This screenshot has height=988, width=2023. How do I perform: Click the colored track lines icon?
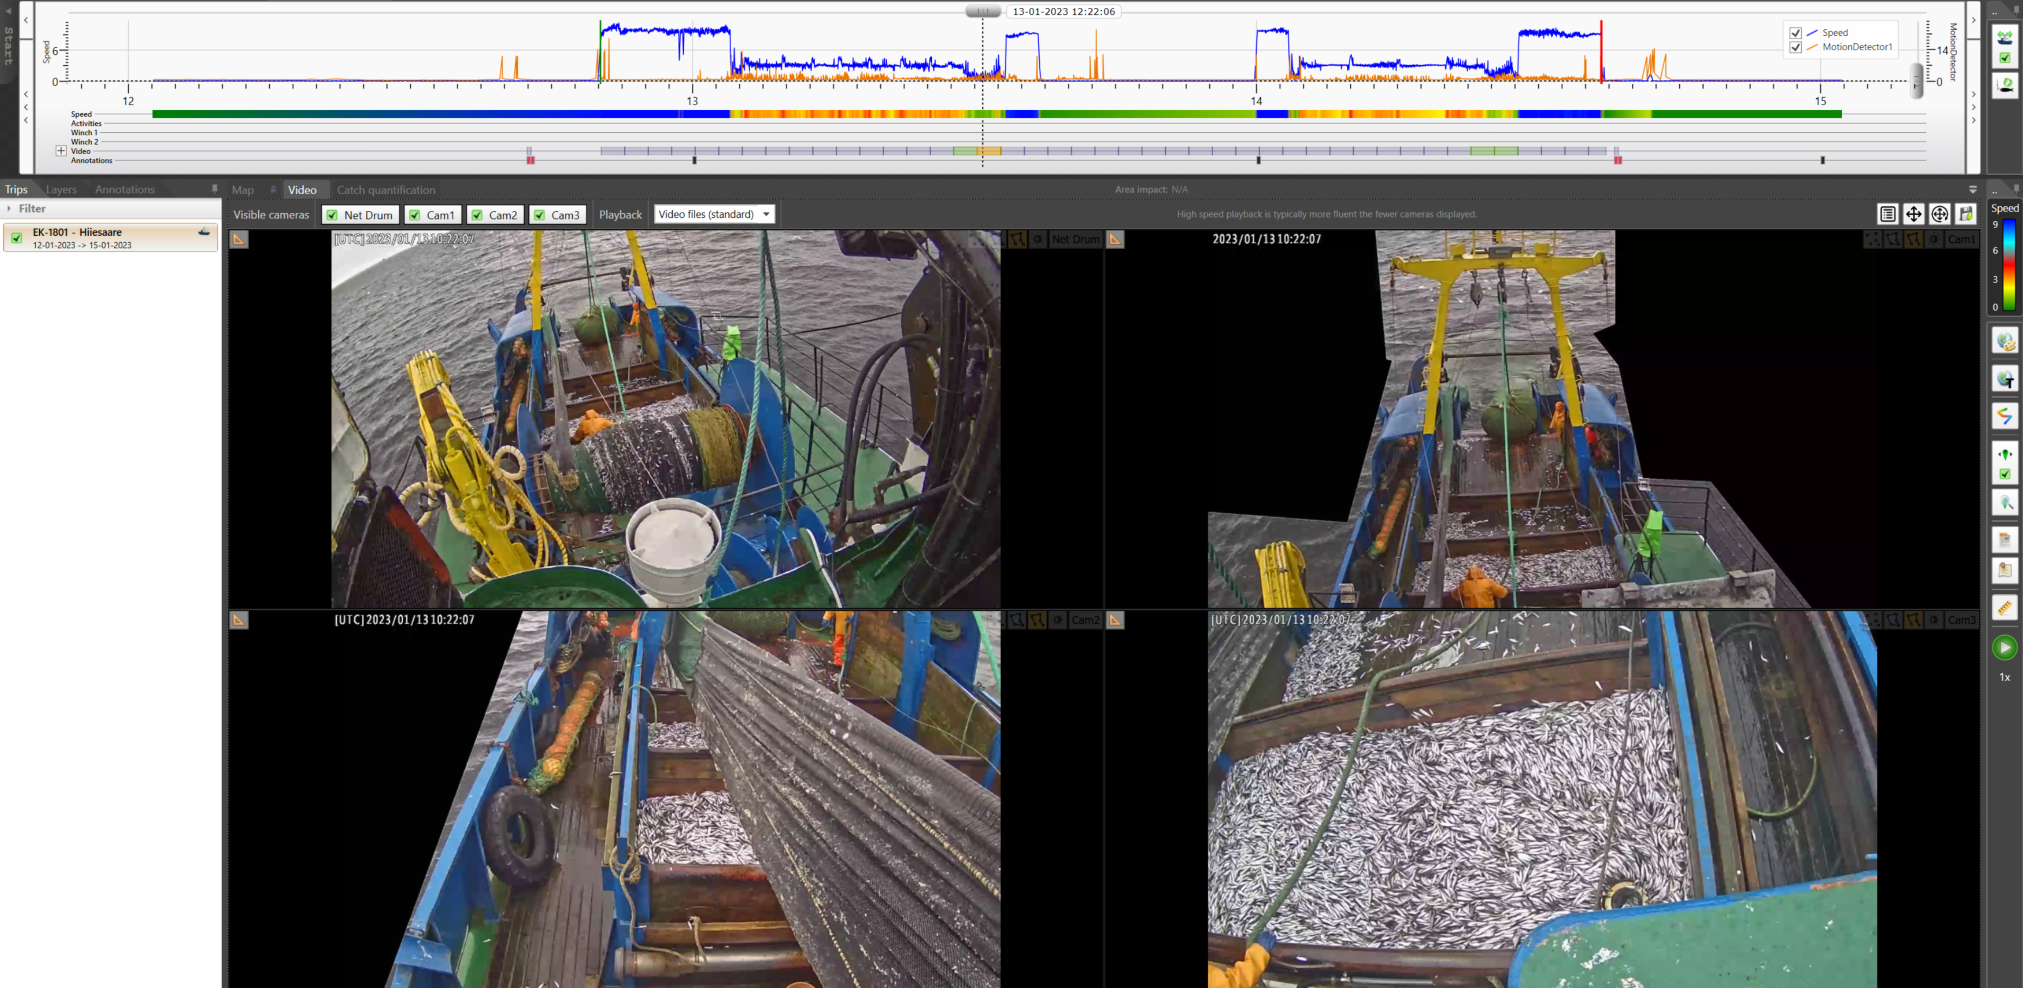coord(2004,416)
